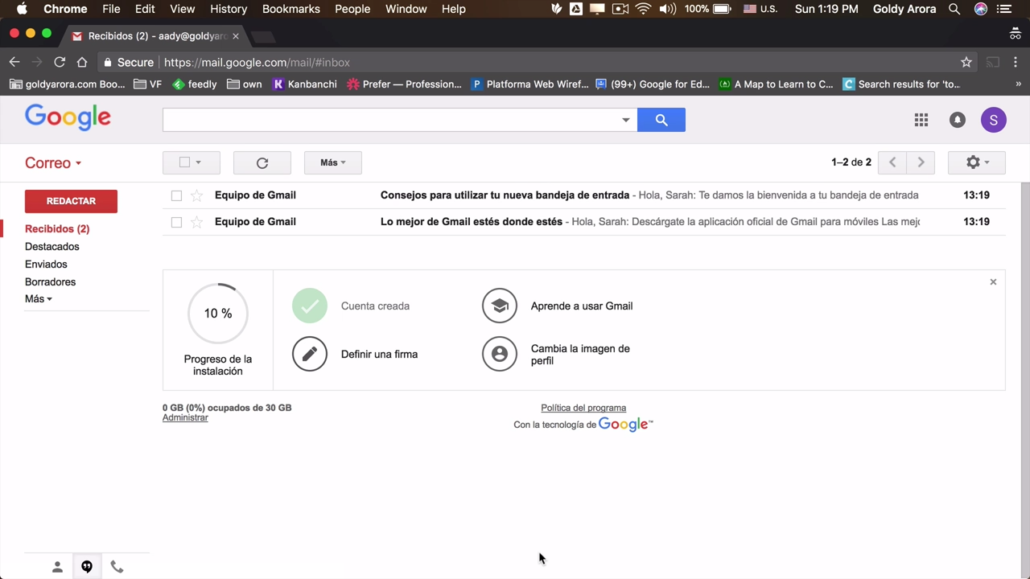Viewport: 1030px width, 579px height.
Task: Click the Aprende a usar Gmail link
Action: [581, 306]
